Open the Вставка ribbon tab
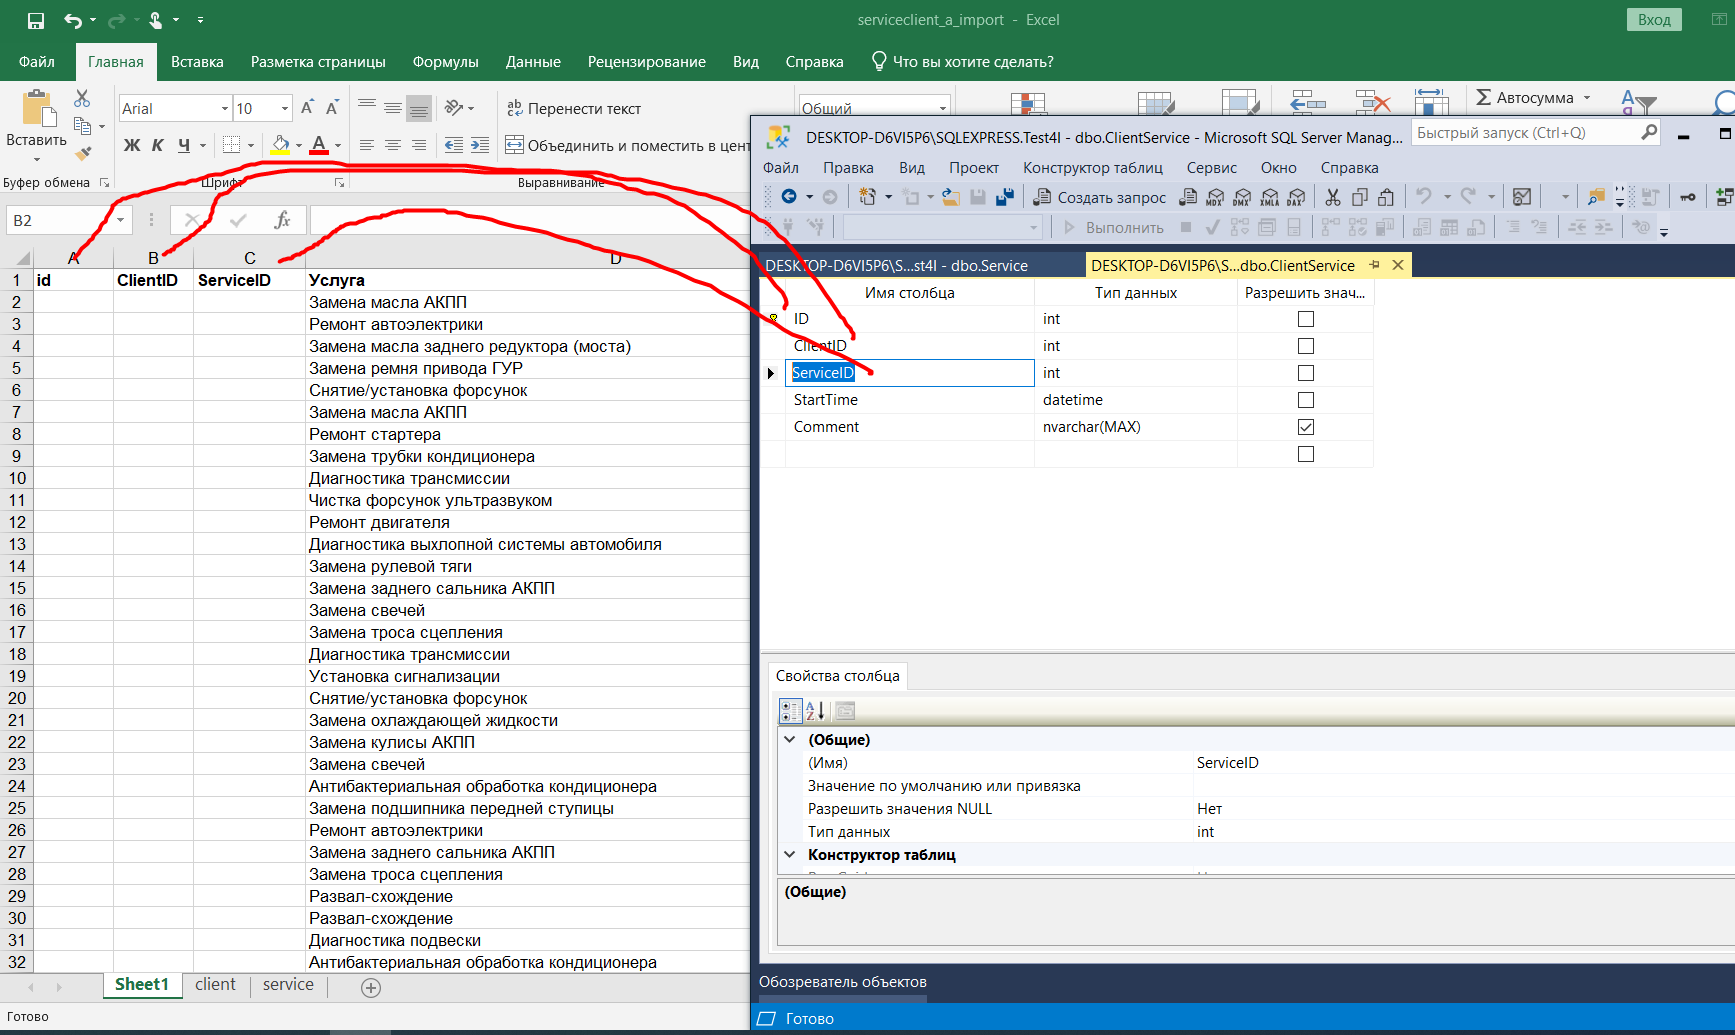This screenshot has height=1035, width=1735. click(197, 62)
